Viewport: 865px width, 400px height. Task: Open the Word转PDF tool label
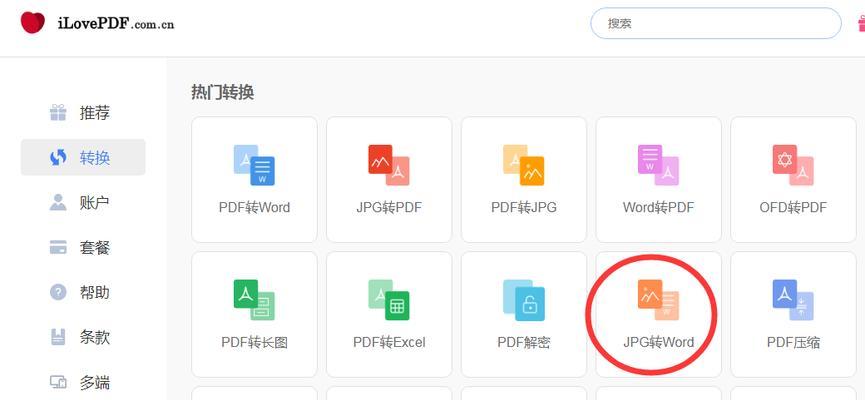point(658,207)
